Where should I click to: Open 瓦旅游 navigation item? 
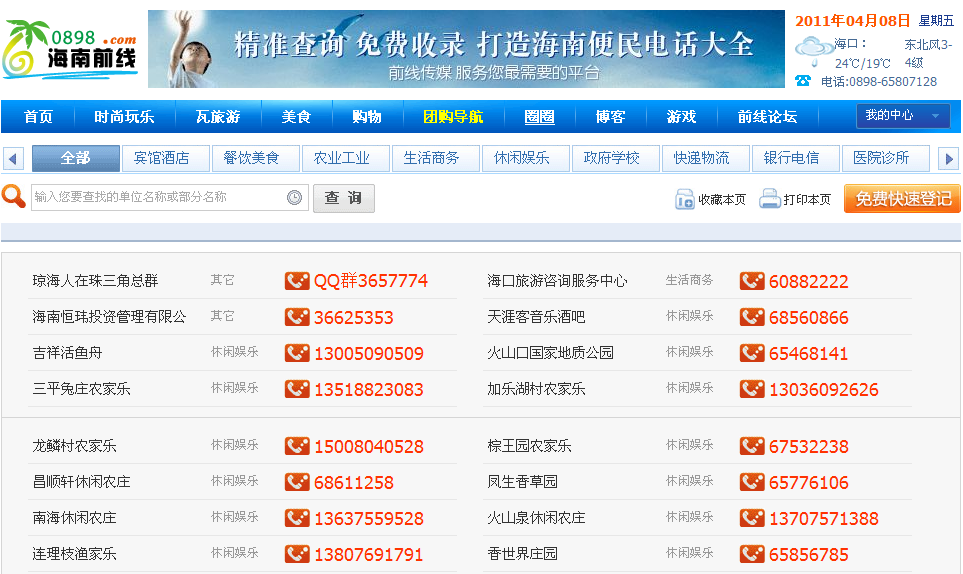tap(218, 117)
